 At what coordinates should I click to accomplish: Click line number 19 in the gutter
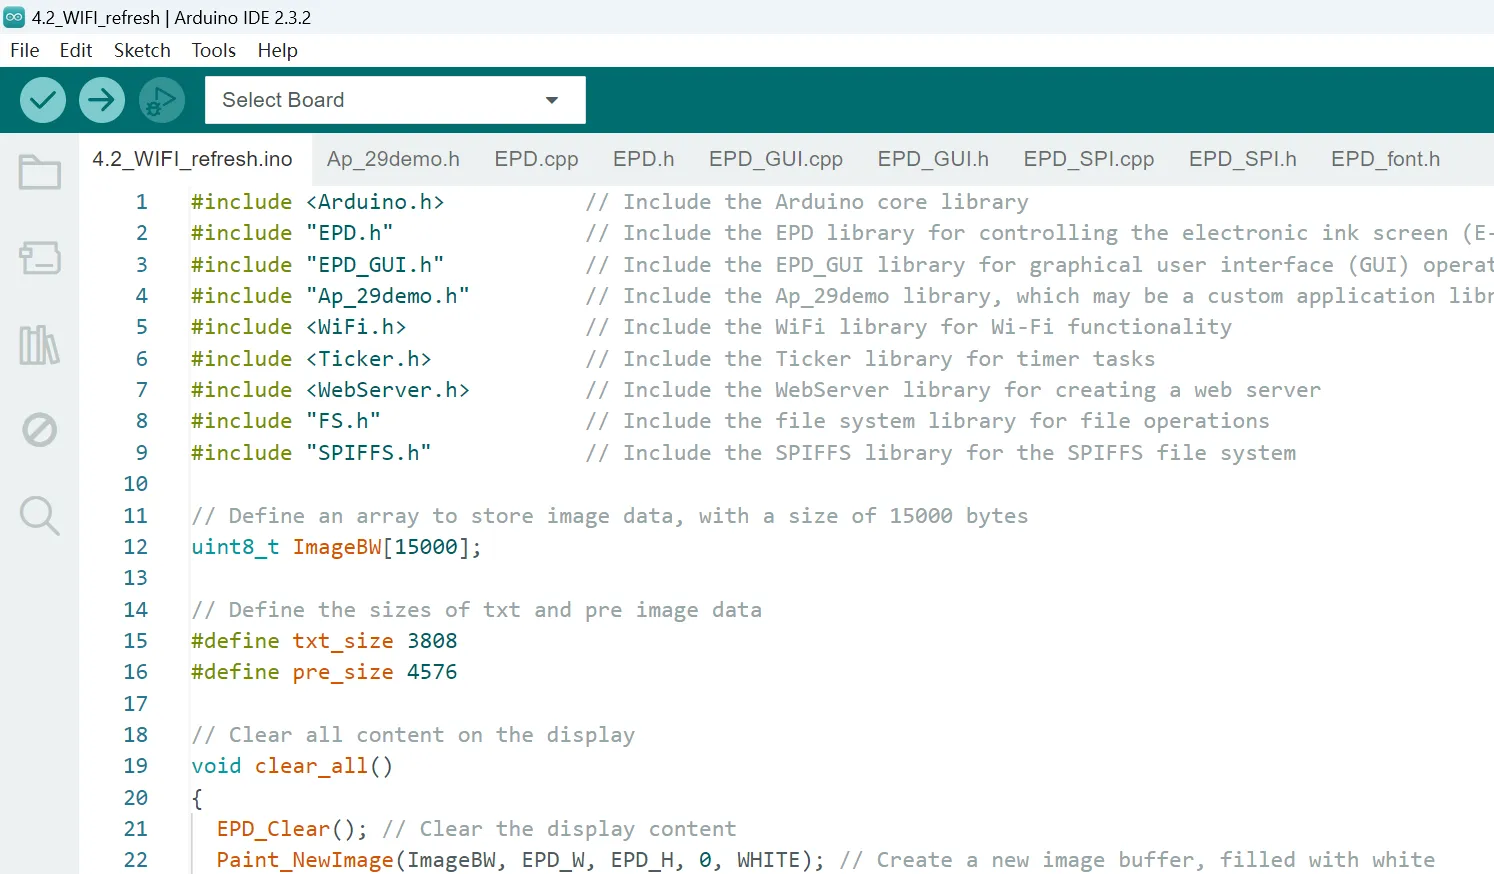click(136, 766)
